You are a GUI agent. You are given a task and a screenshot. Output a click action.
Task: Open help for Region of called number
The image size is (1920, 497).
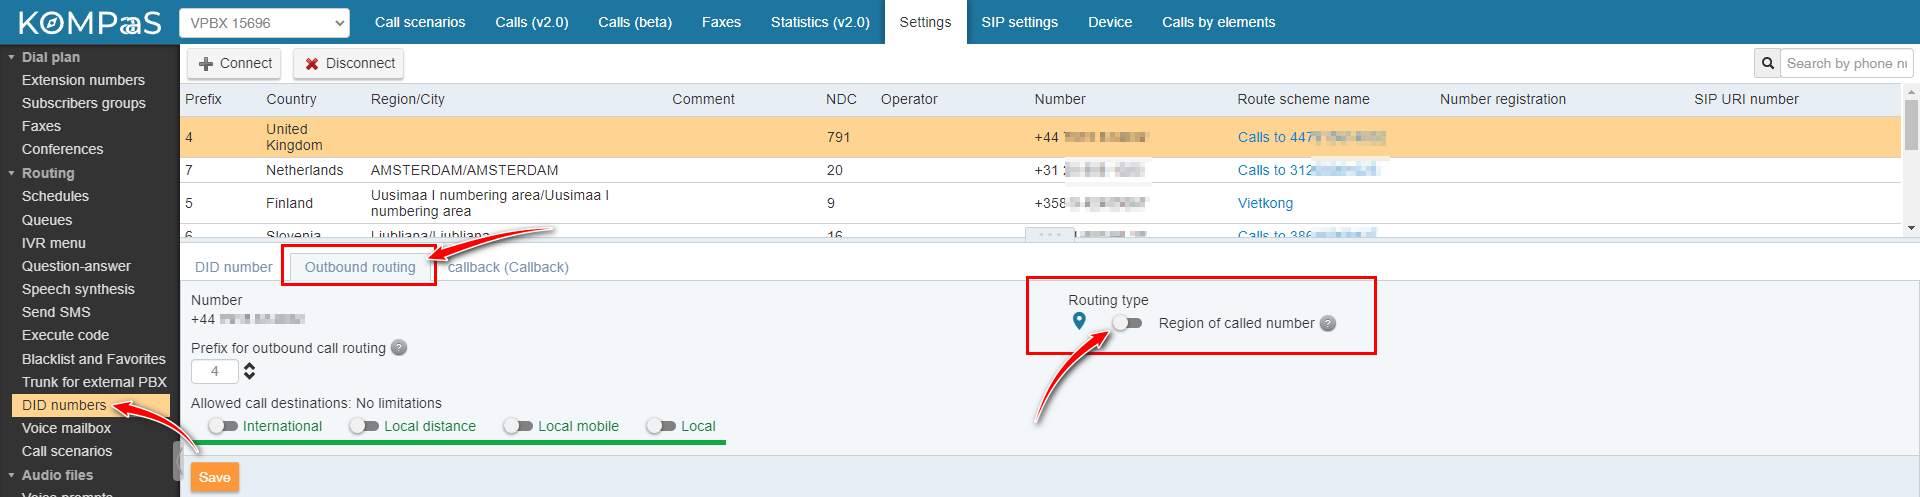pos(1328,323)
